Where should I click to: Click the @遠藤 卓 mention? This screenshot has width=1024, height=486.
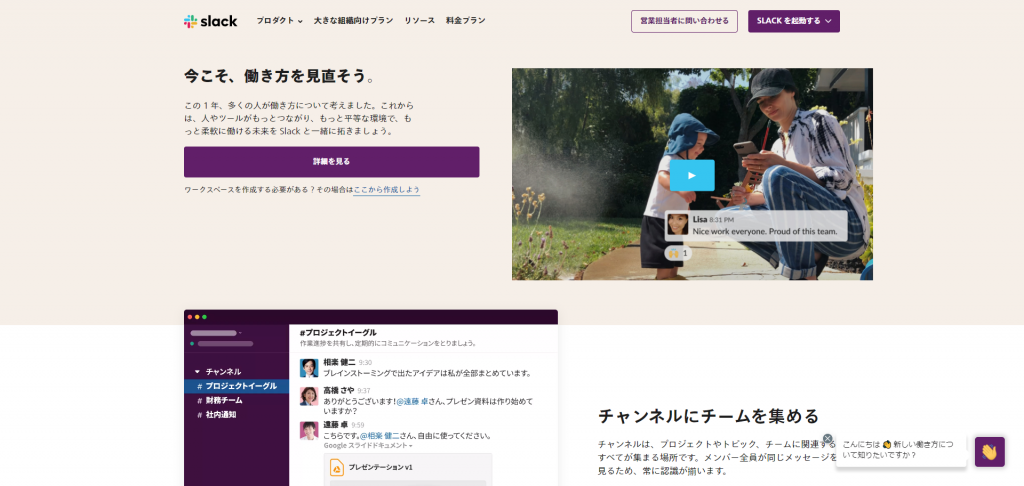tap(413, 402)
